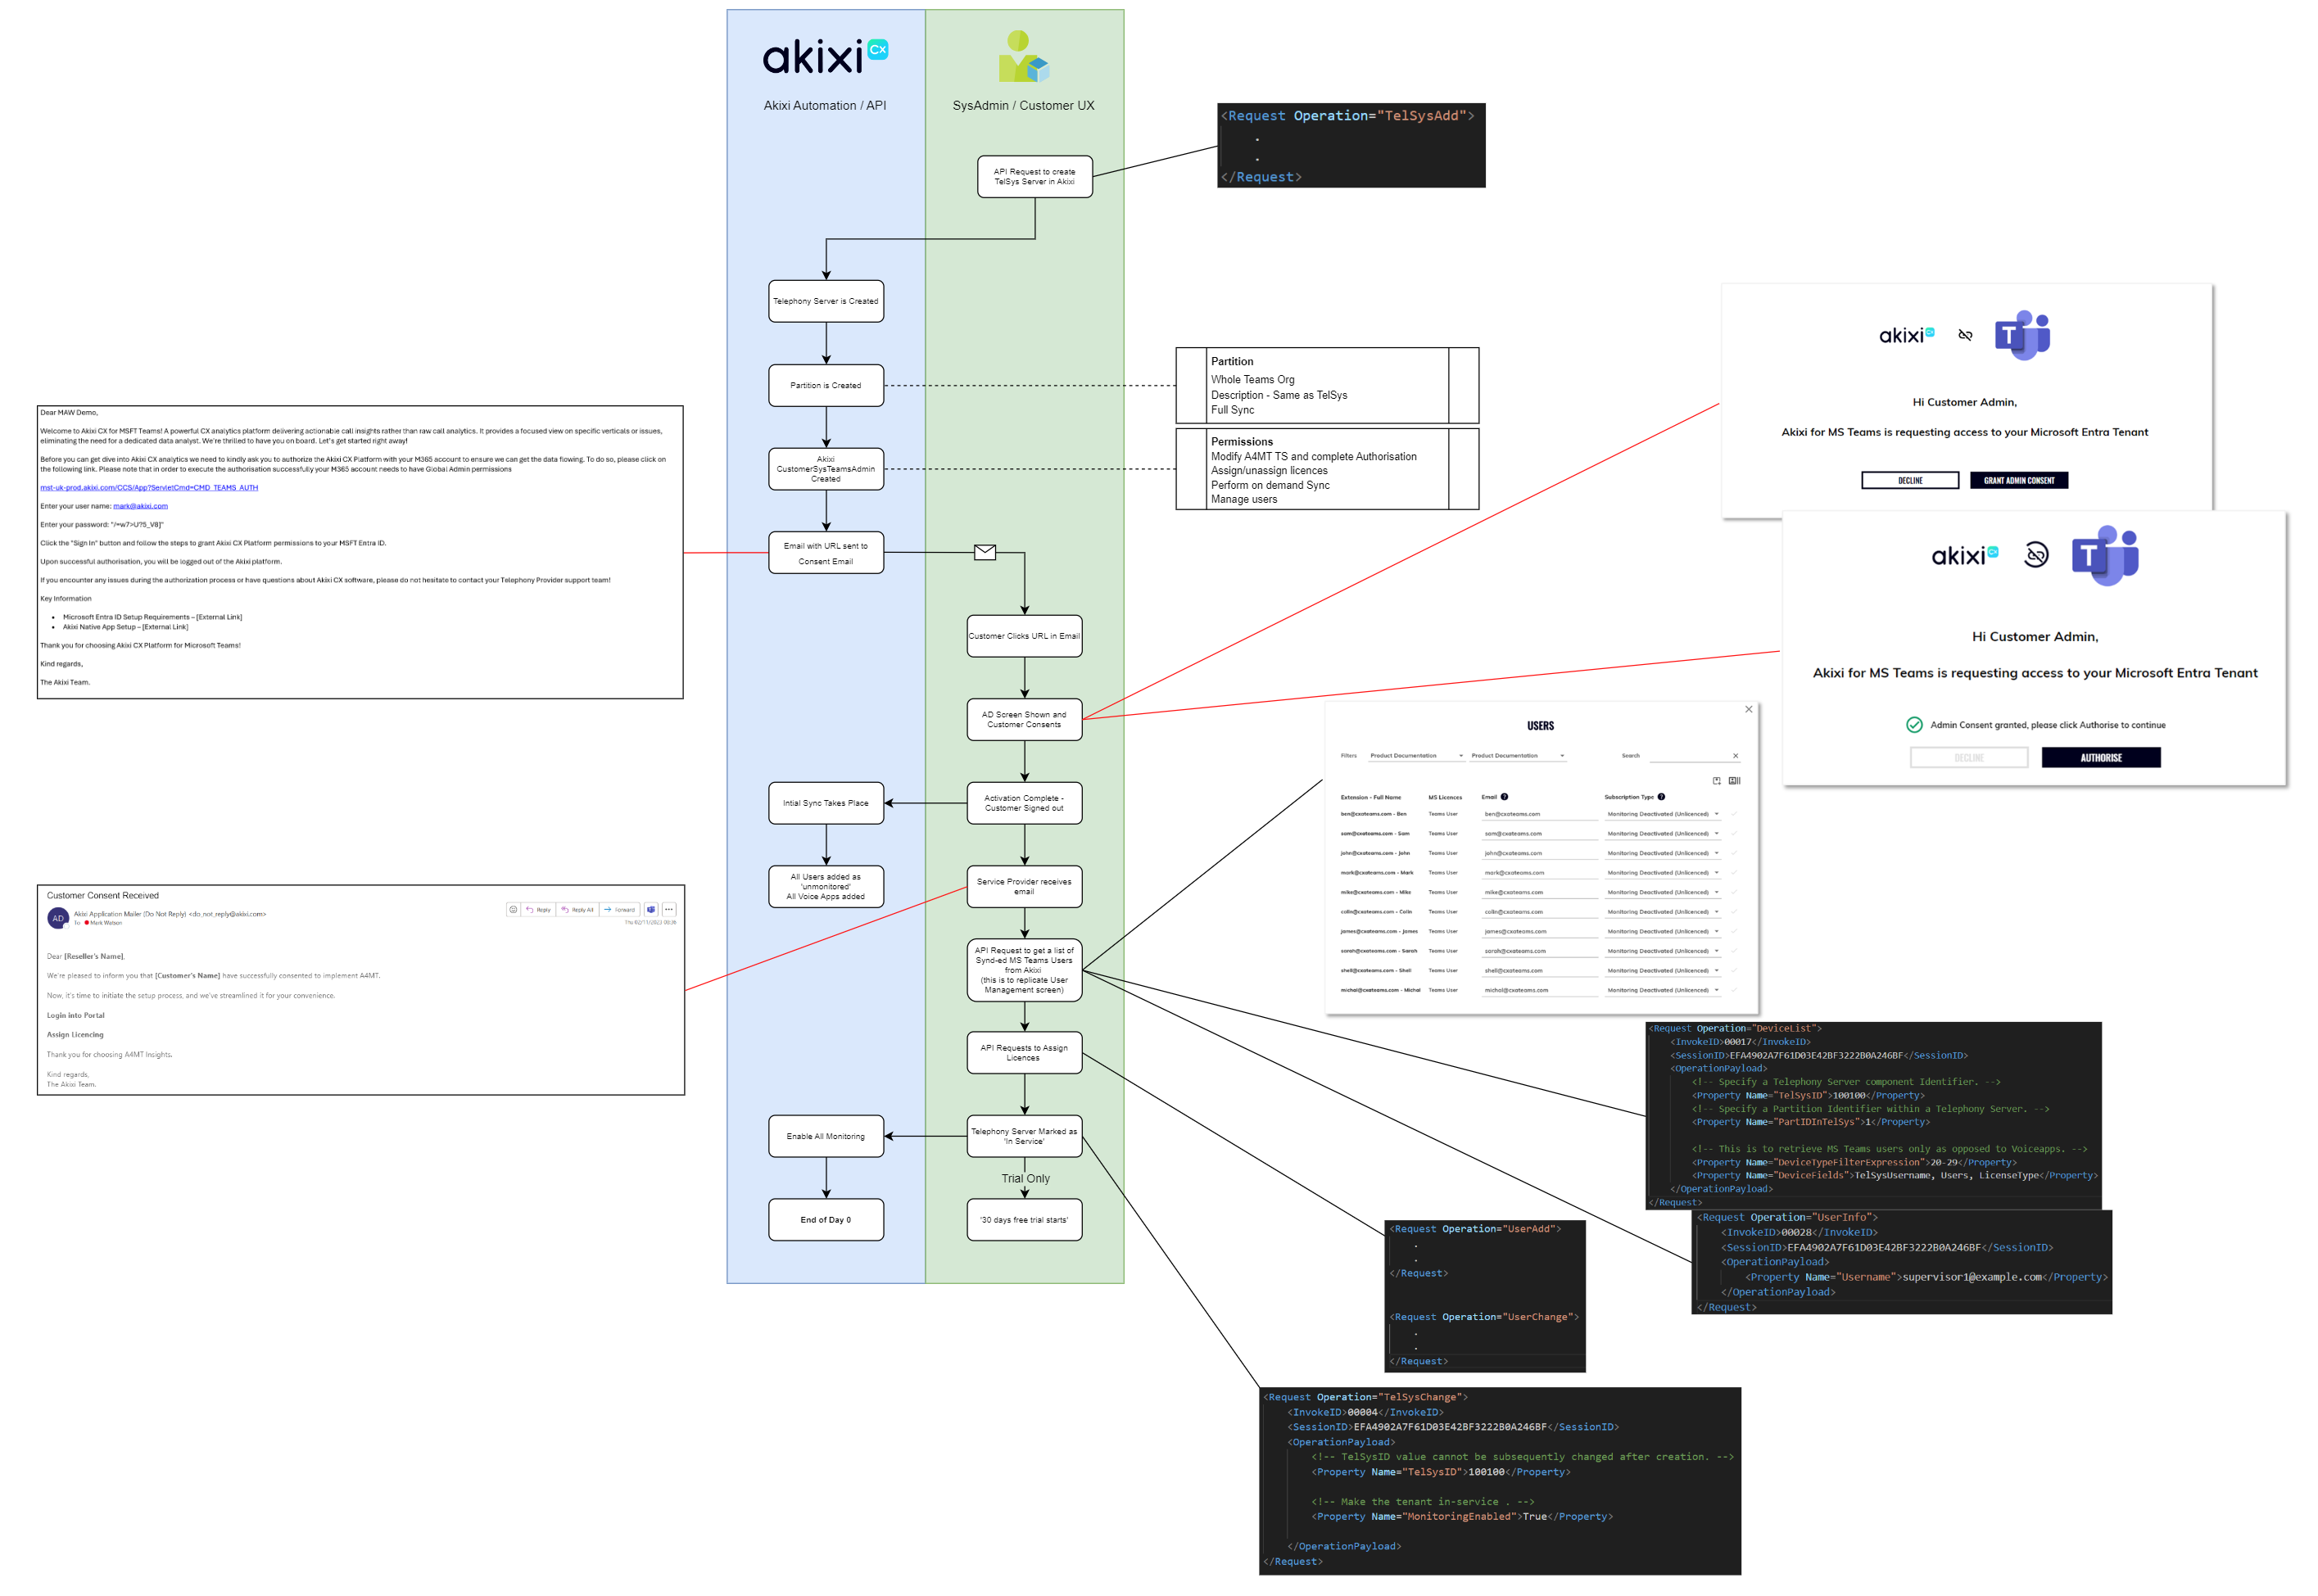Click the help icon next to Email column
The width and height of the screenshot is (2318, 1596).
[x=1504, y=797]
